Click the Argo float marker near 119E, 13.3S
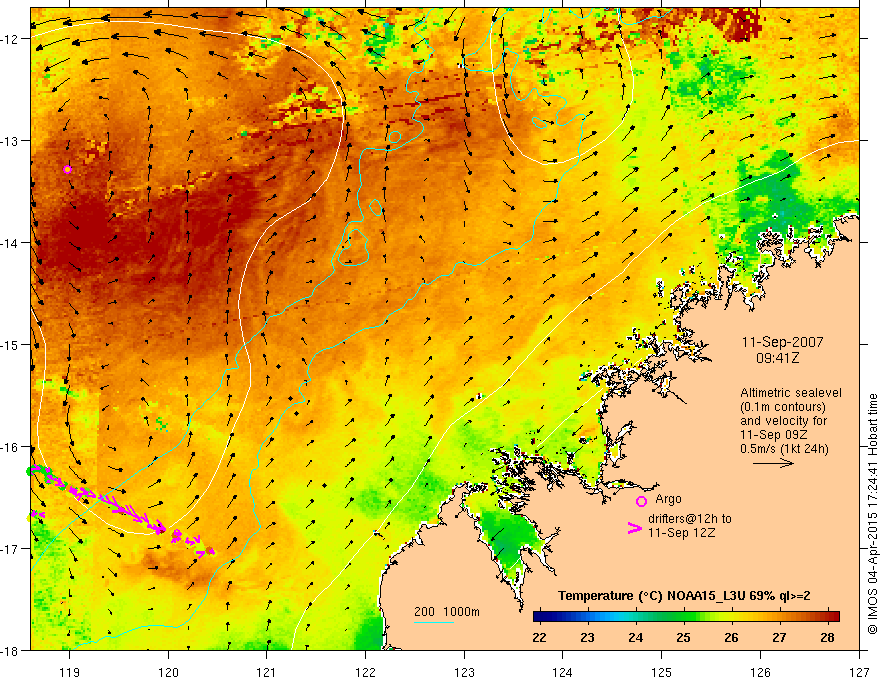The width and height of the screenshot is (880, 680). pos(67,169)
